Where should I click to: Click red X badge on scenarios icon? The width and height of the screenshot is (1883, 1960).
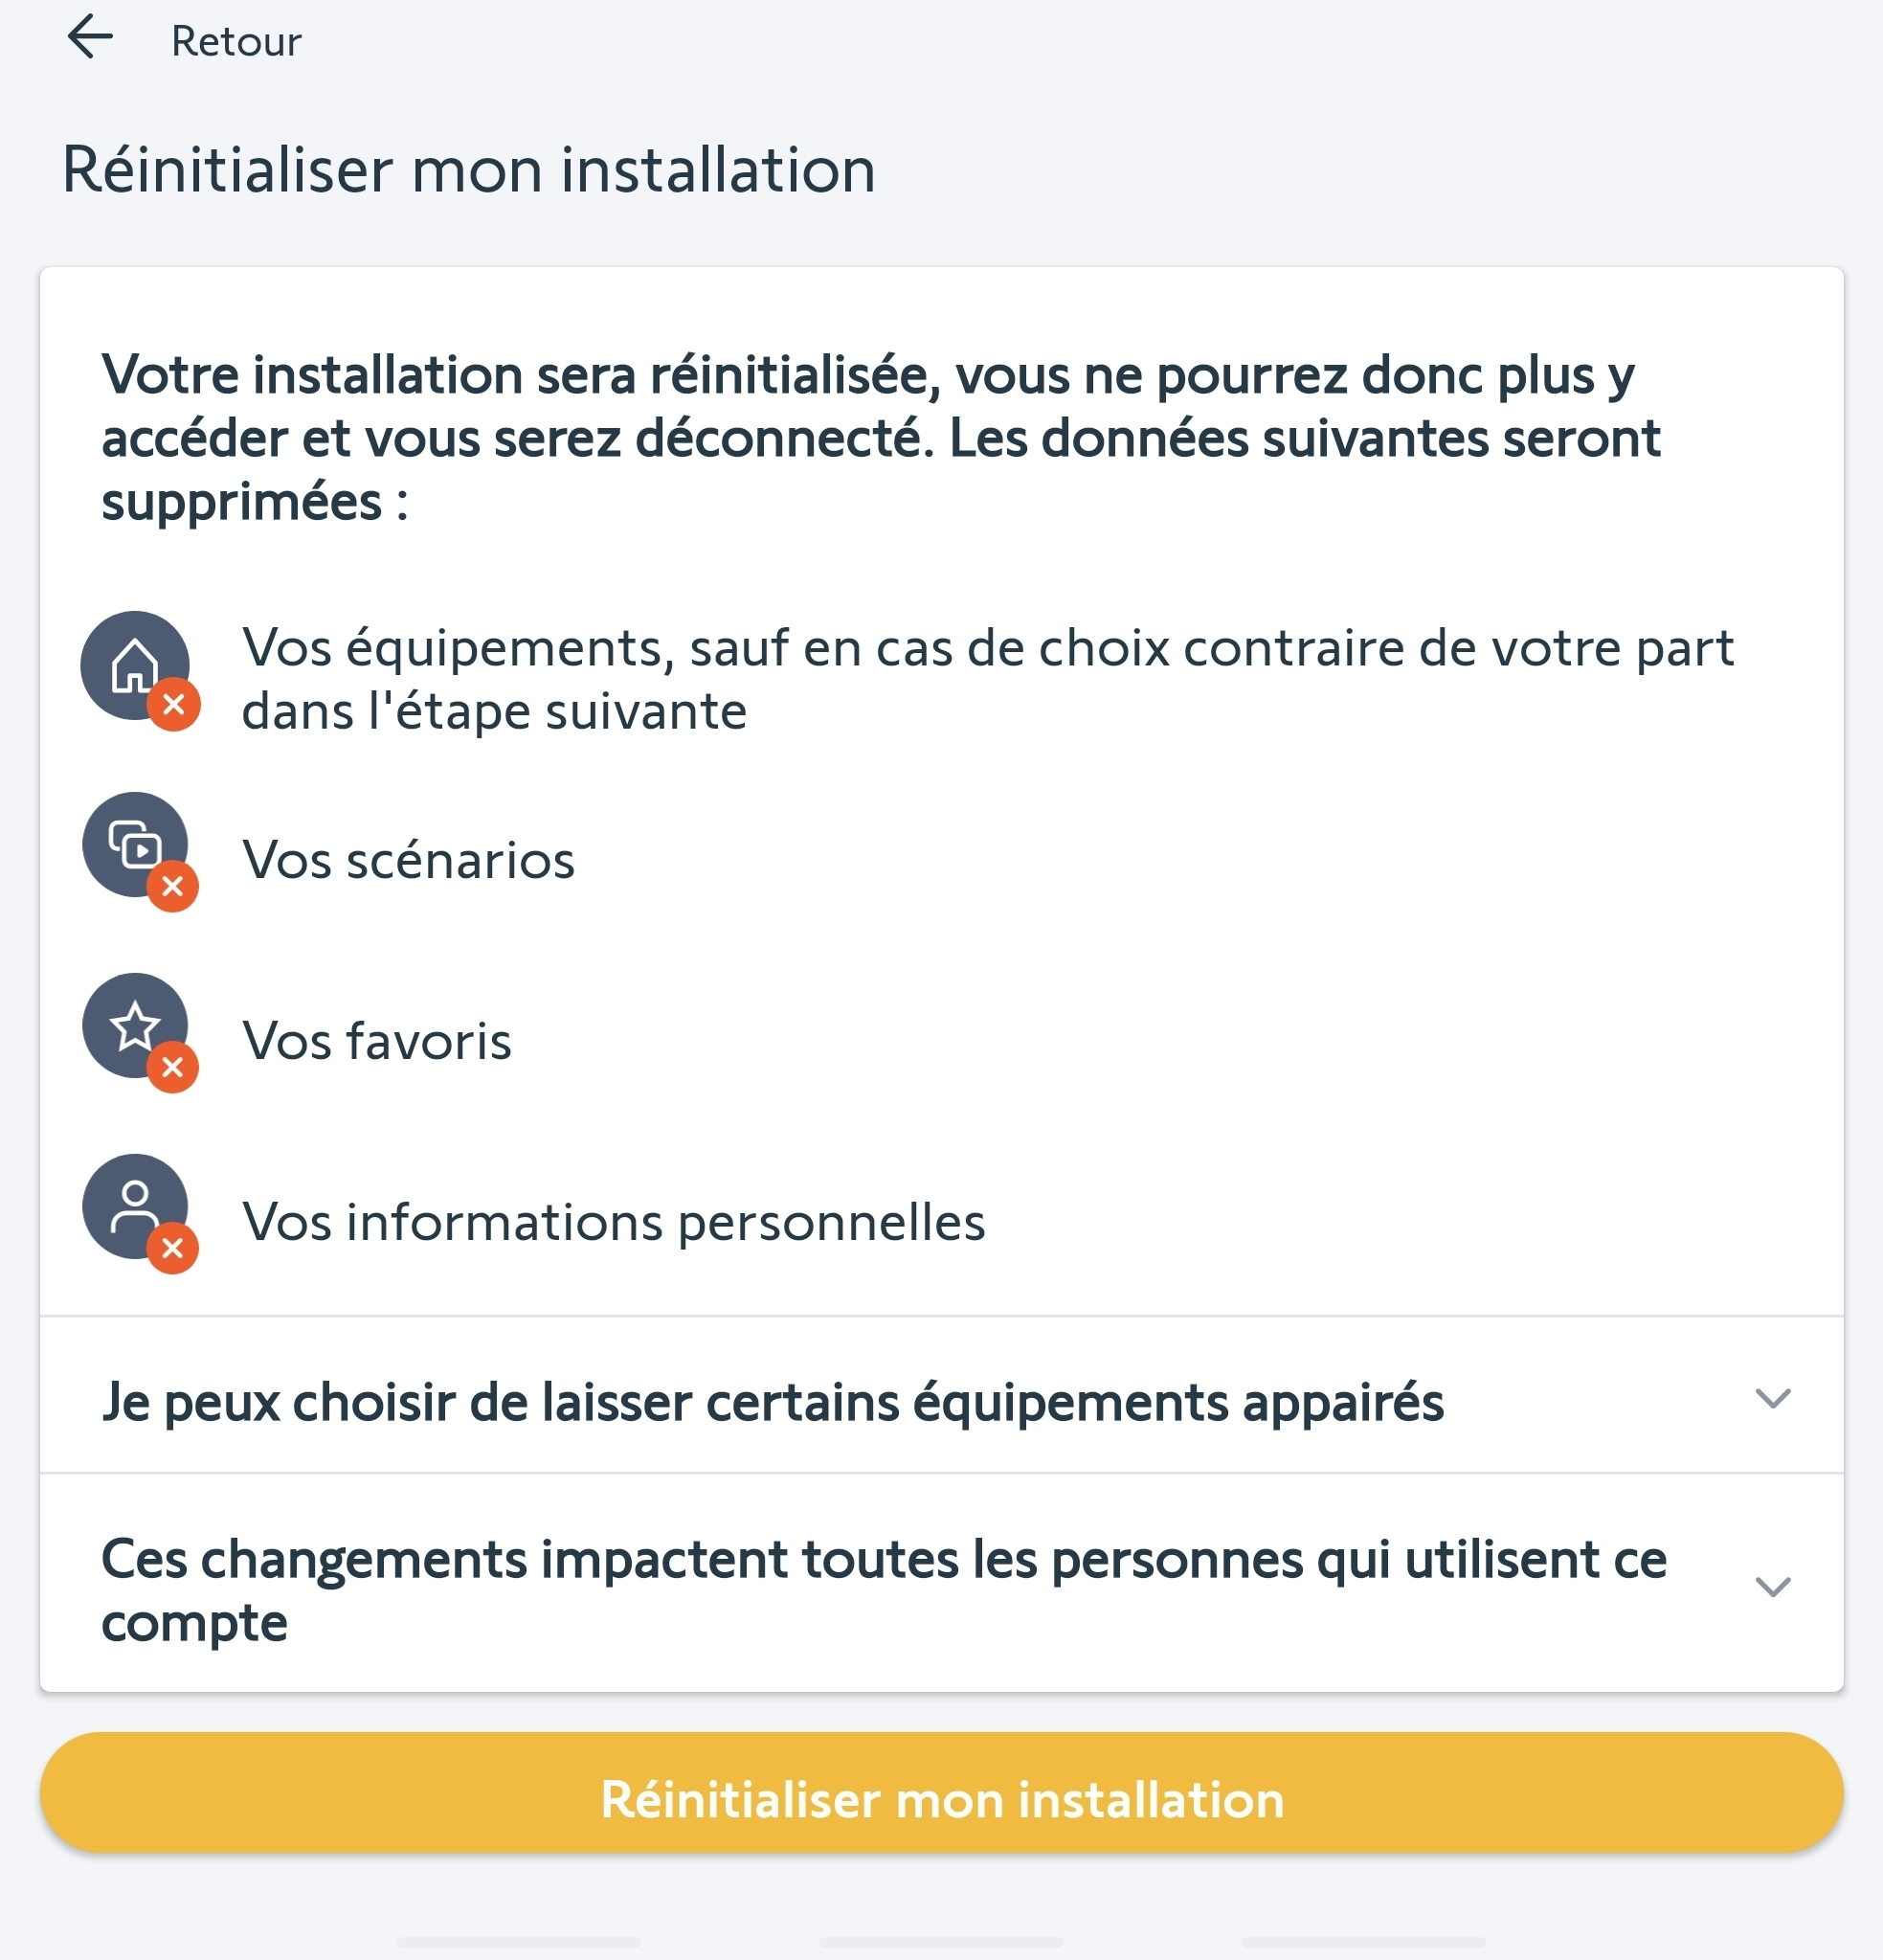tap(173, 886)
